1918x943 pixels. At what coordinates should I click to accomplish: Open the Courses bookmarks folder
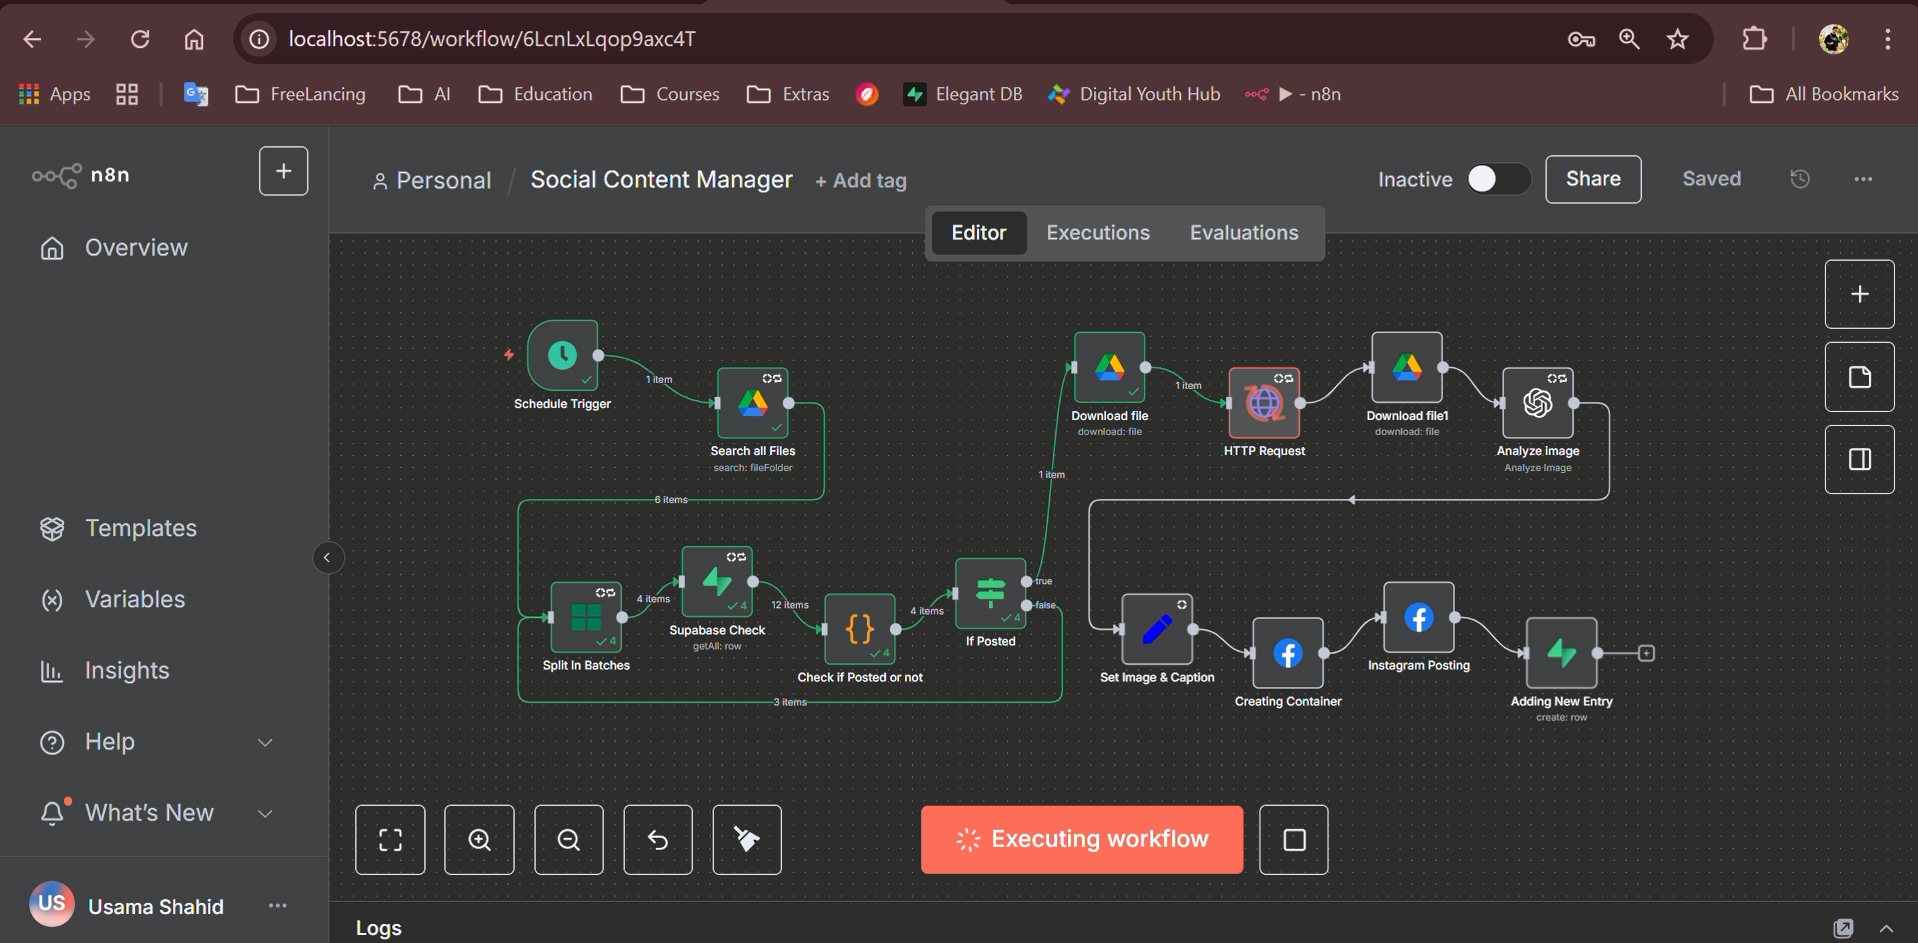point(670,94)
